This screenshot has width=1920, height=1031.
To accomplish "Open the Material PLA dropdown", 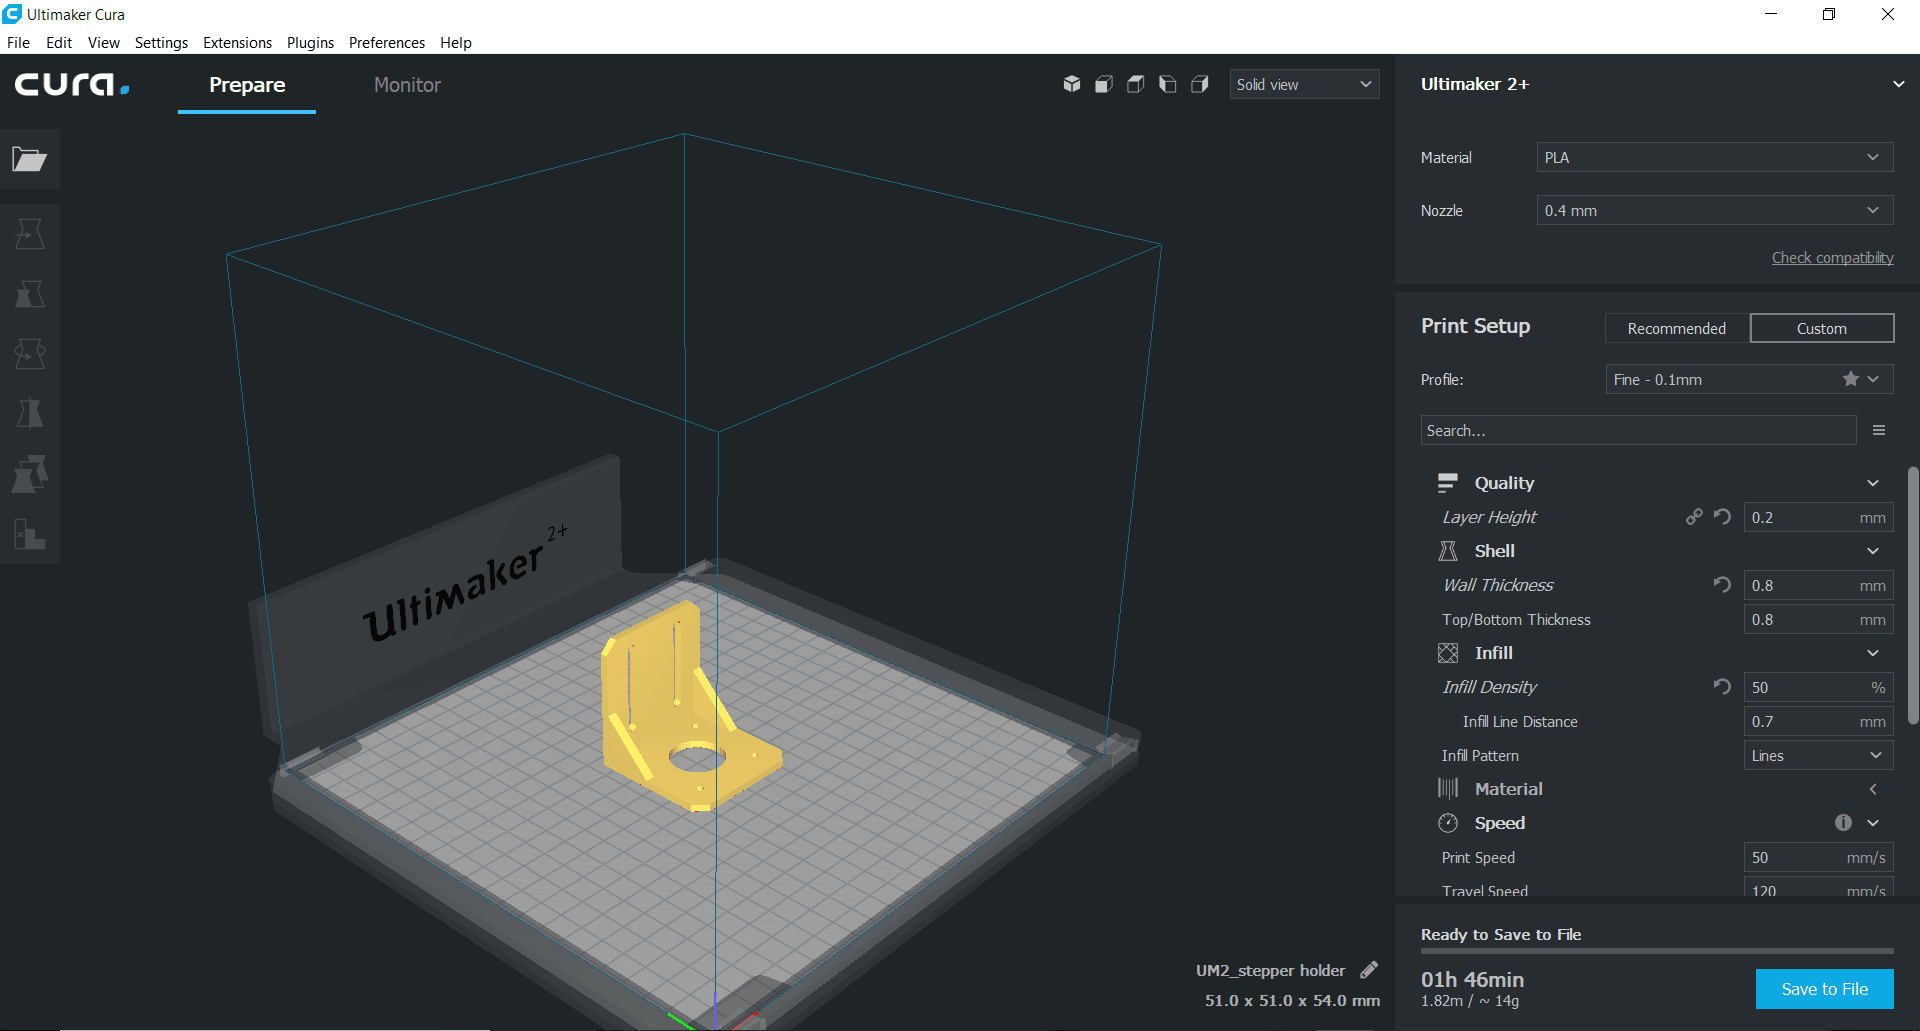I will pos(1715,157).
